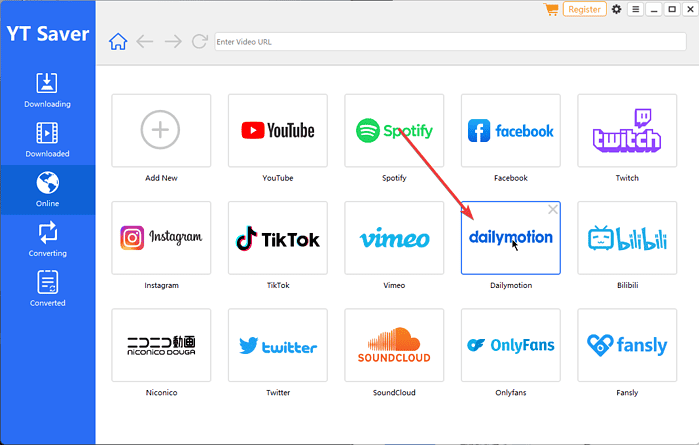Go back with the left arrow
This screenshot has width=699, height=445.
point(145,41)
